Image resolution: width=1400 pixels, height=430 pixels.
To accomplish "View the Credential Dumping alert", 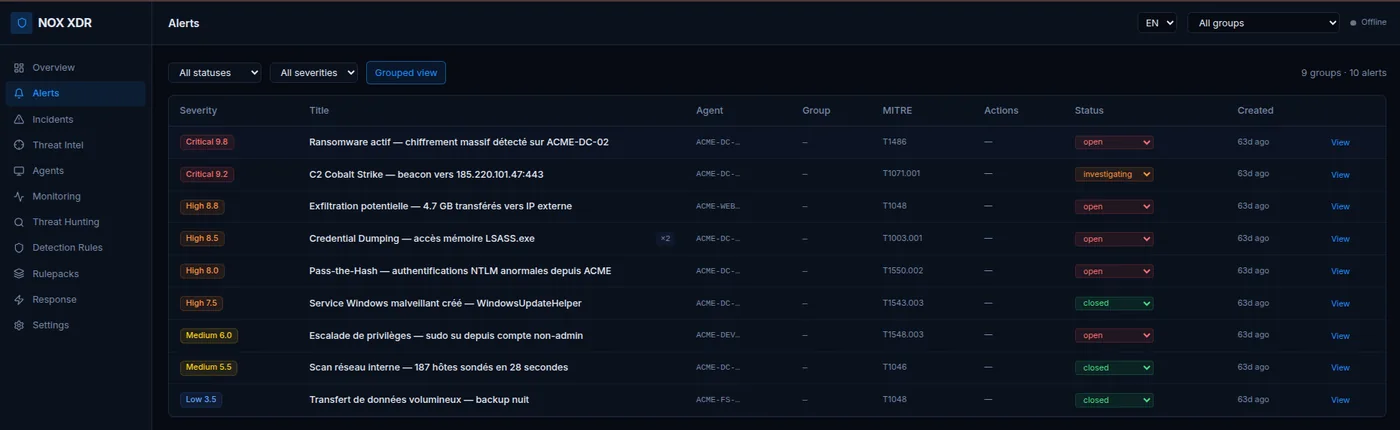I will pos(1340,239).
